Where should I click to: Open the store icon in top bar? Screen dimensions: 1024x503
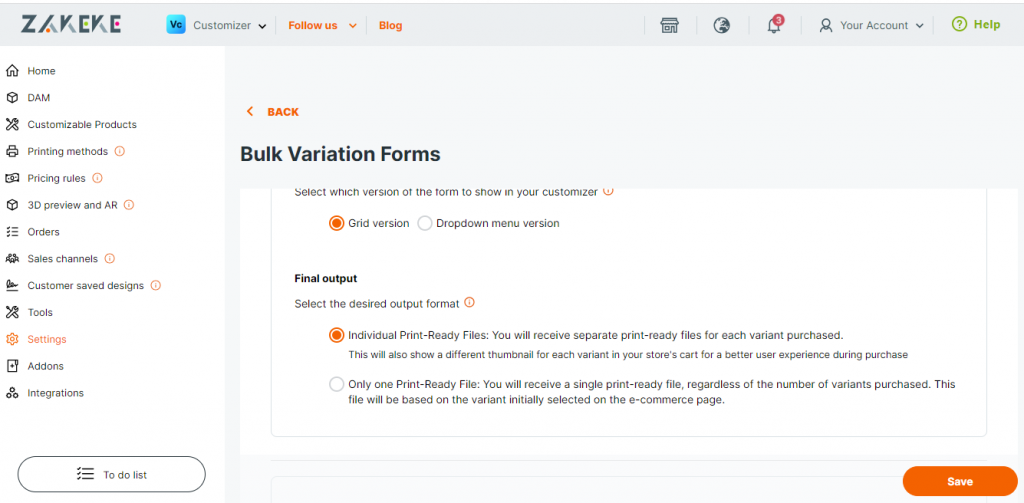click(669, 25)
